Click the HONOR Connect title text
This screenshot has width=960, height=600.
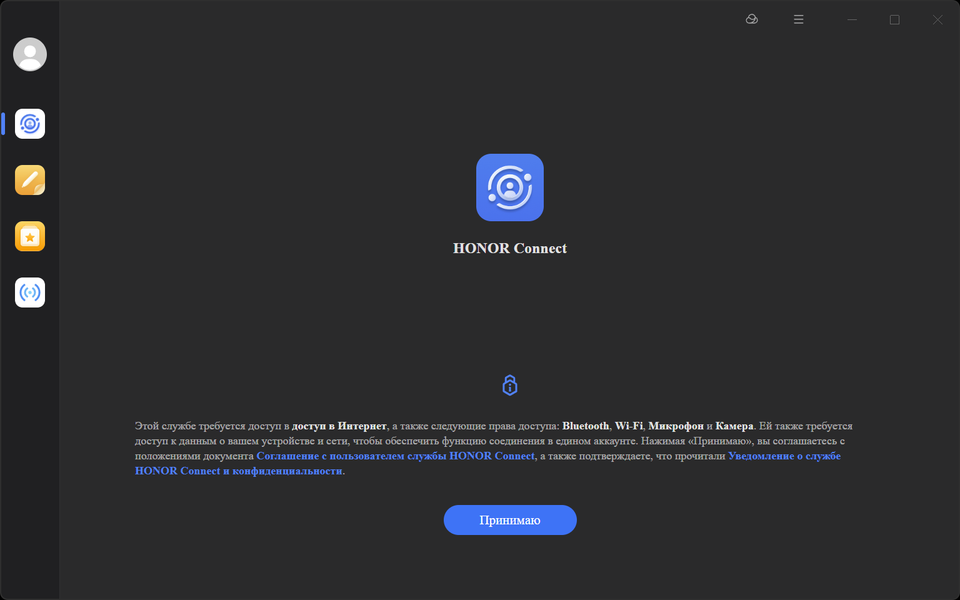pyautogui.click(x=510, y=248)
